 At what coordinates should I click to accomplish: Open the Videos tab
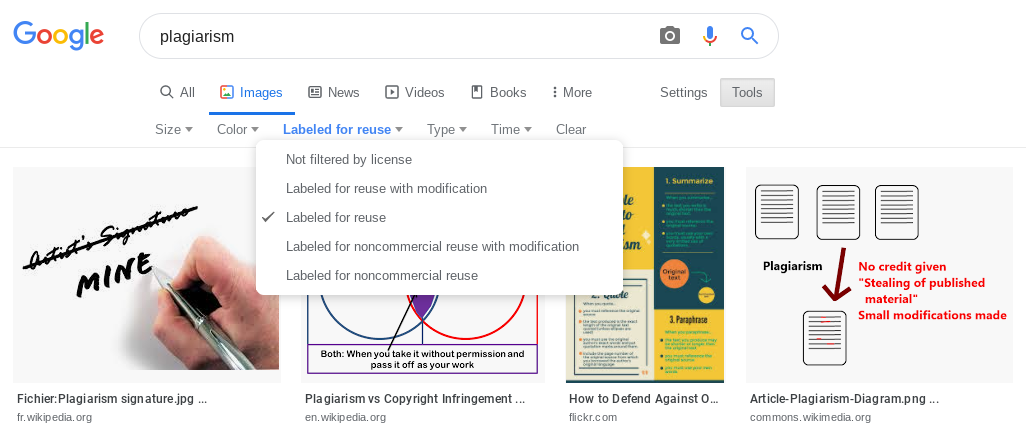(x=414, y=92)
